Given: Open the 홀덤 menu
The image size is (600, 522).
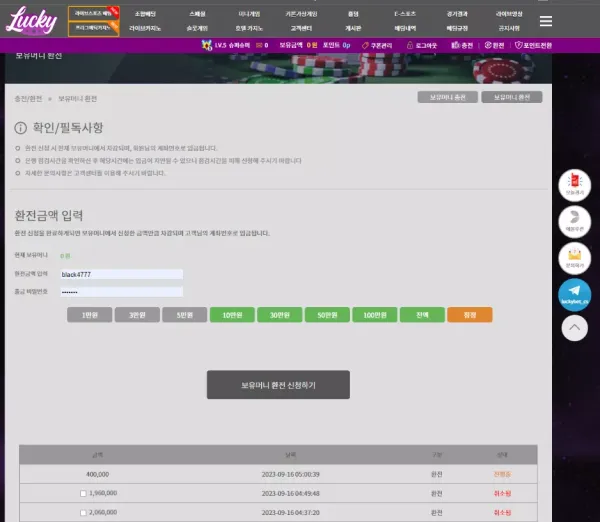Looking at the screenshot, I should (x=353, y=14).
